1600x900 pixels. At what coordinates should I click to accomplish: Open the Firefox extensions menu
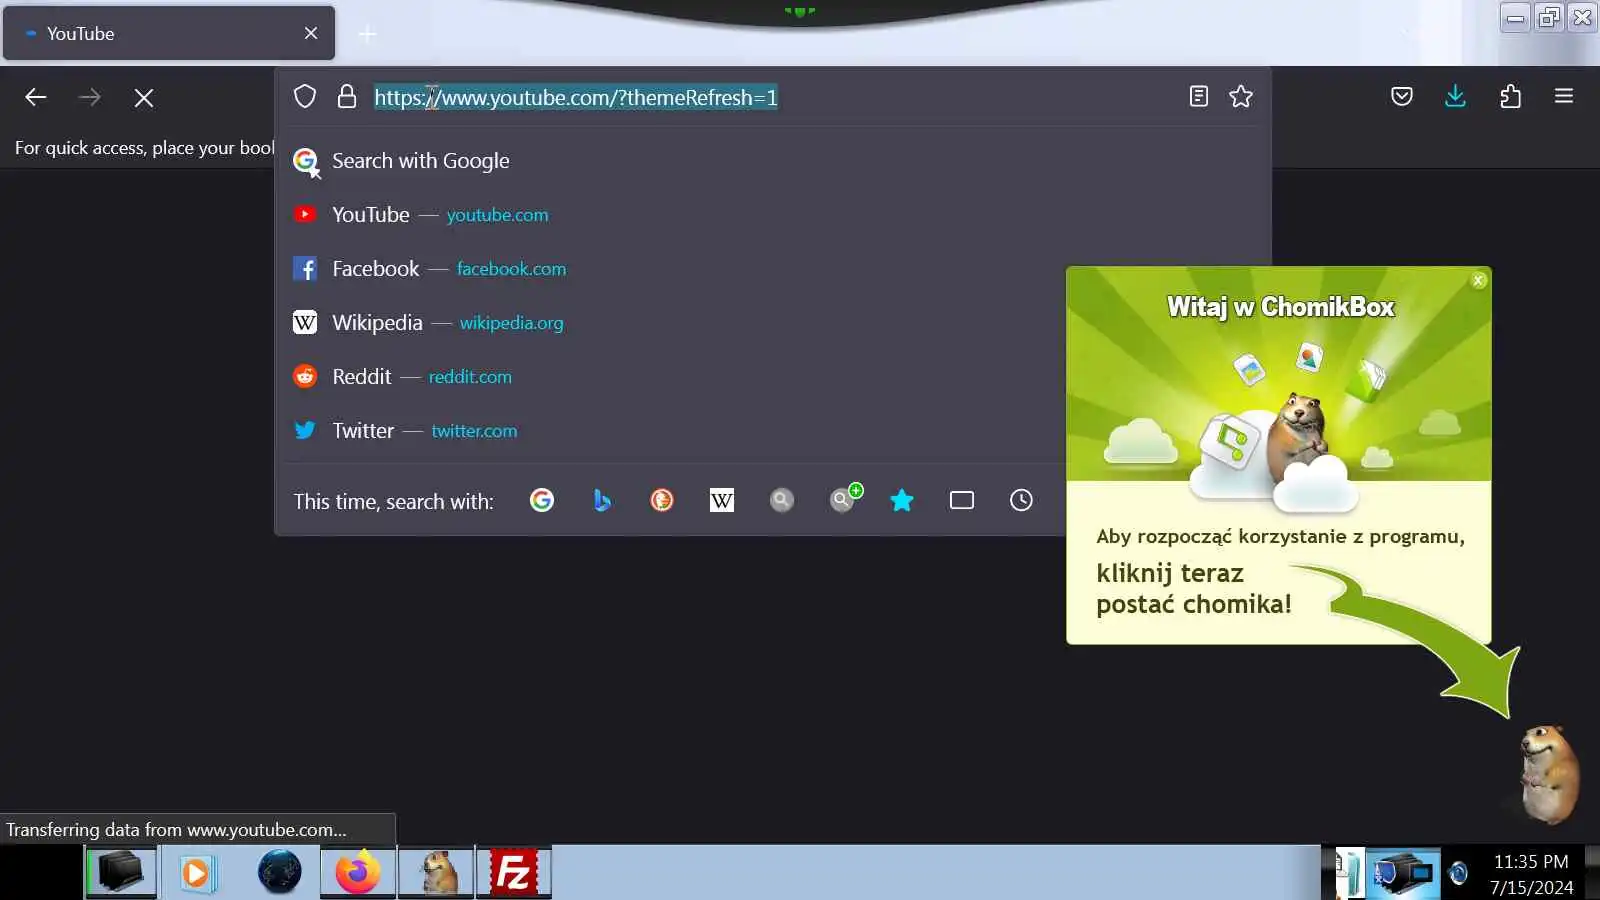(1511, 96)
